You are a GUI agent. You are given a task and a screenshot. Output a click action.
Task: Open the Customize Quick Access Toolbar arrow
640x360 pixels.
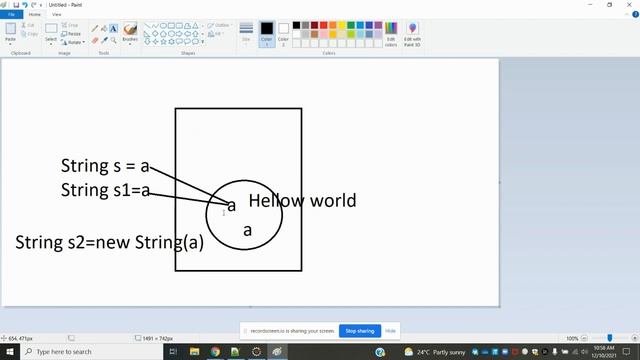(41, 5)
